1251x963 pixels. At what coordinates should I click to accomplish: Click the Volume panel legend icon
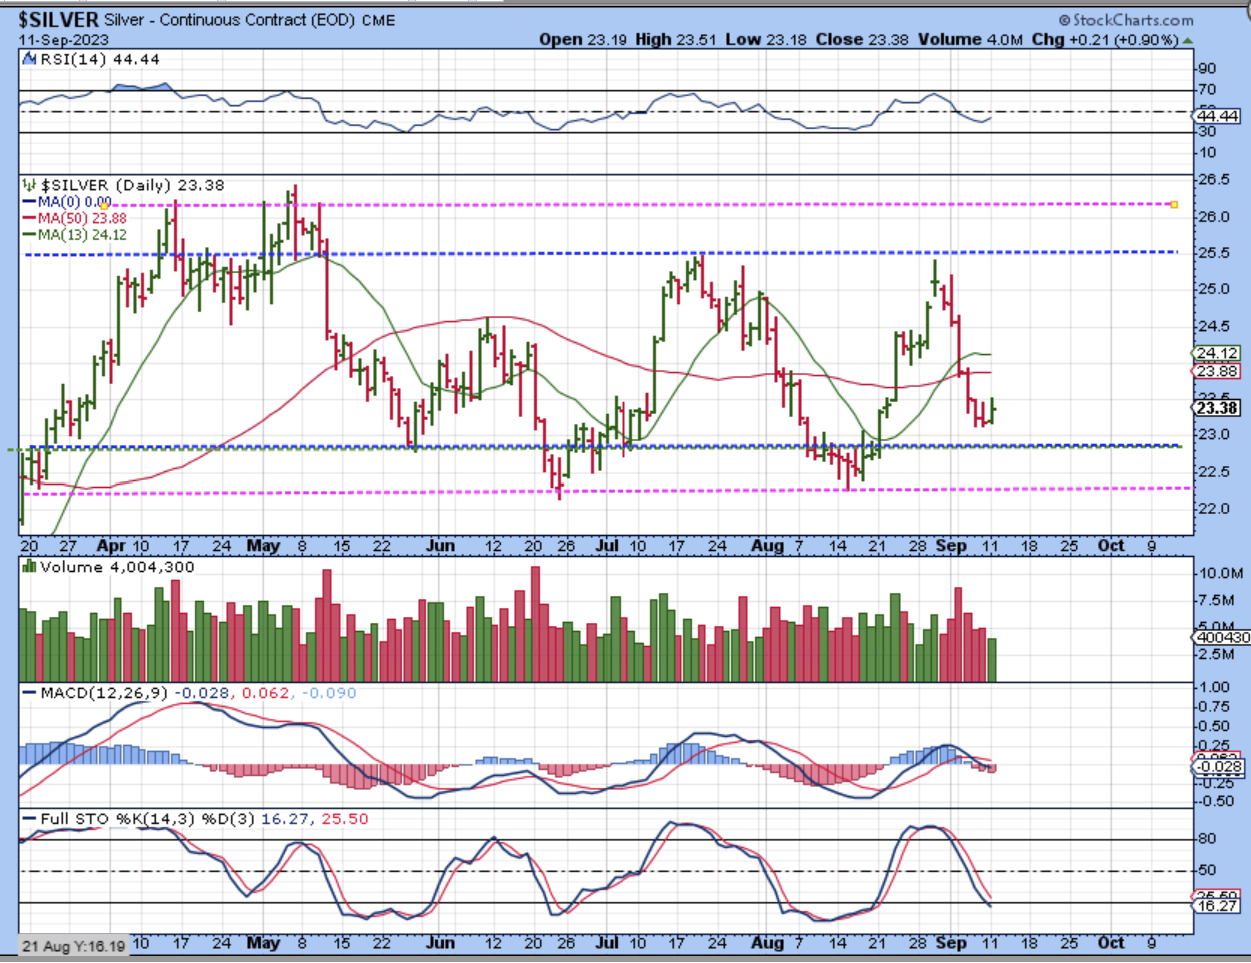pos(31,568)
